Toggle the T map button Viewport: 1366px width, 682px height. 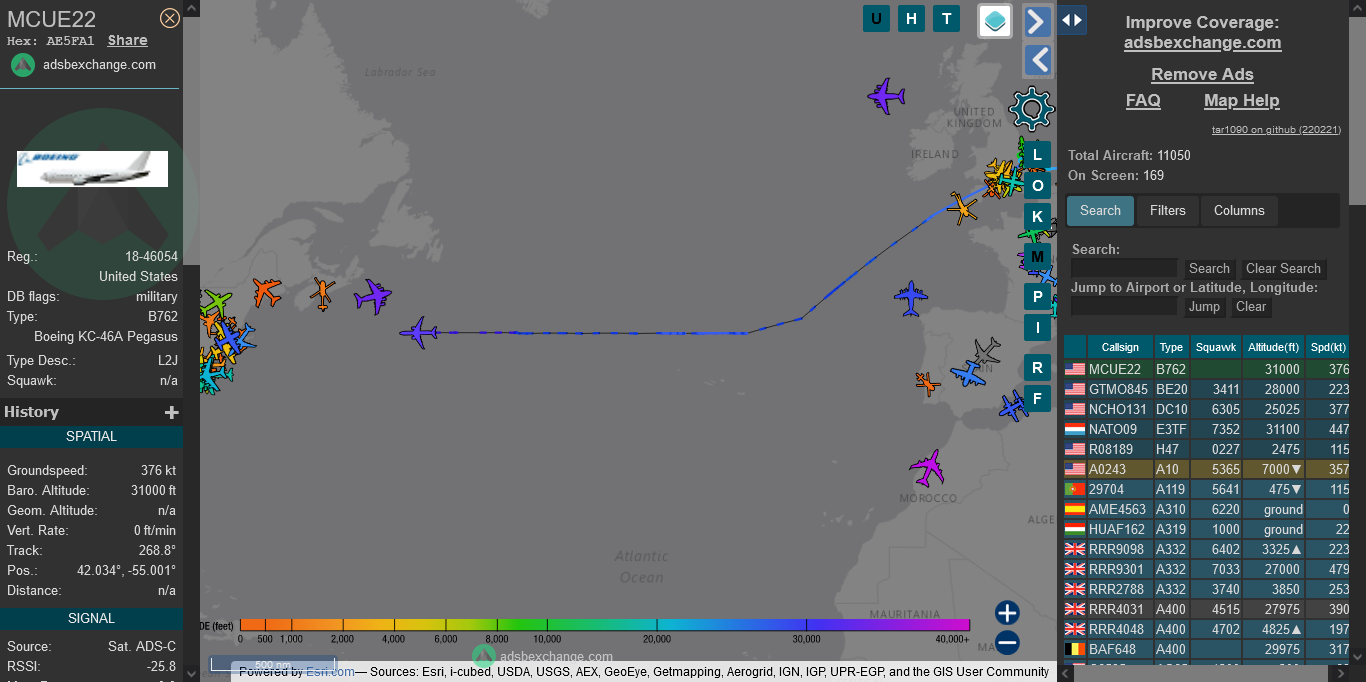pyautogui.click(x=946, y=18)
